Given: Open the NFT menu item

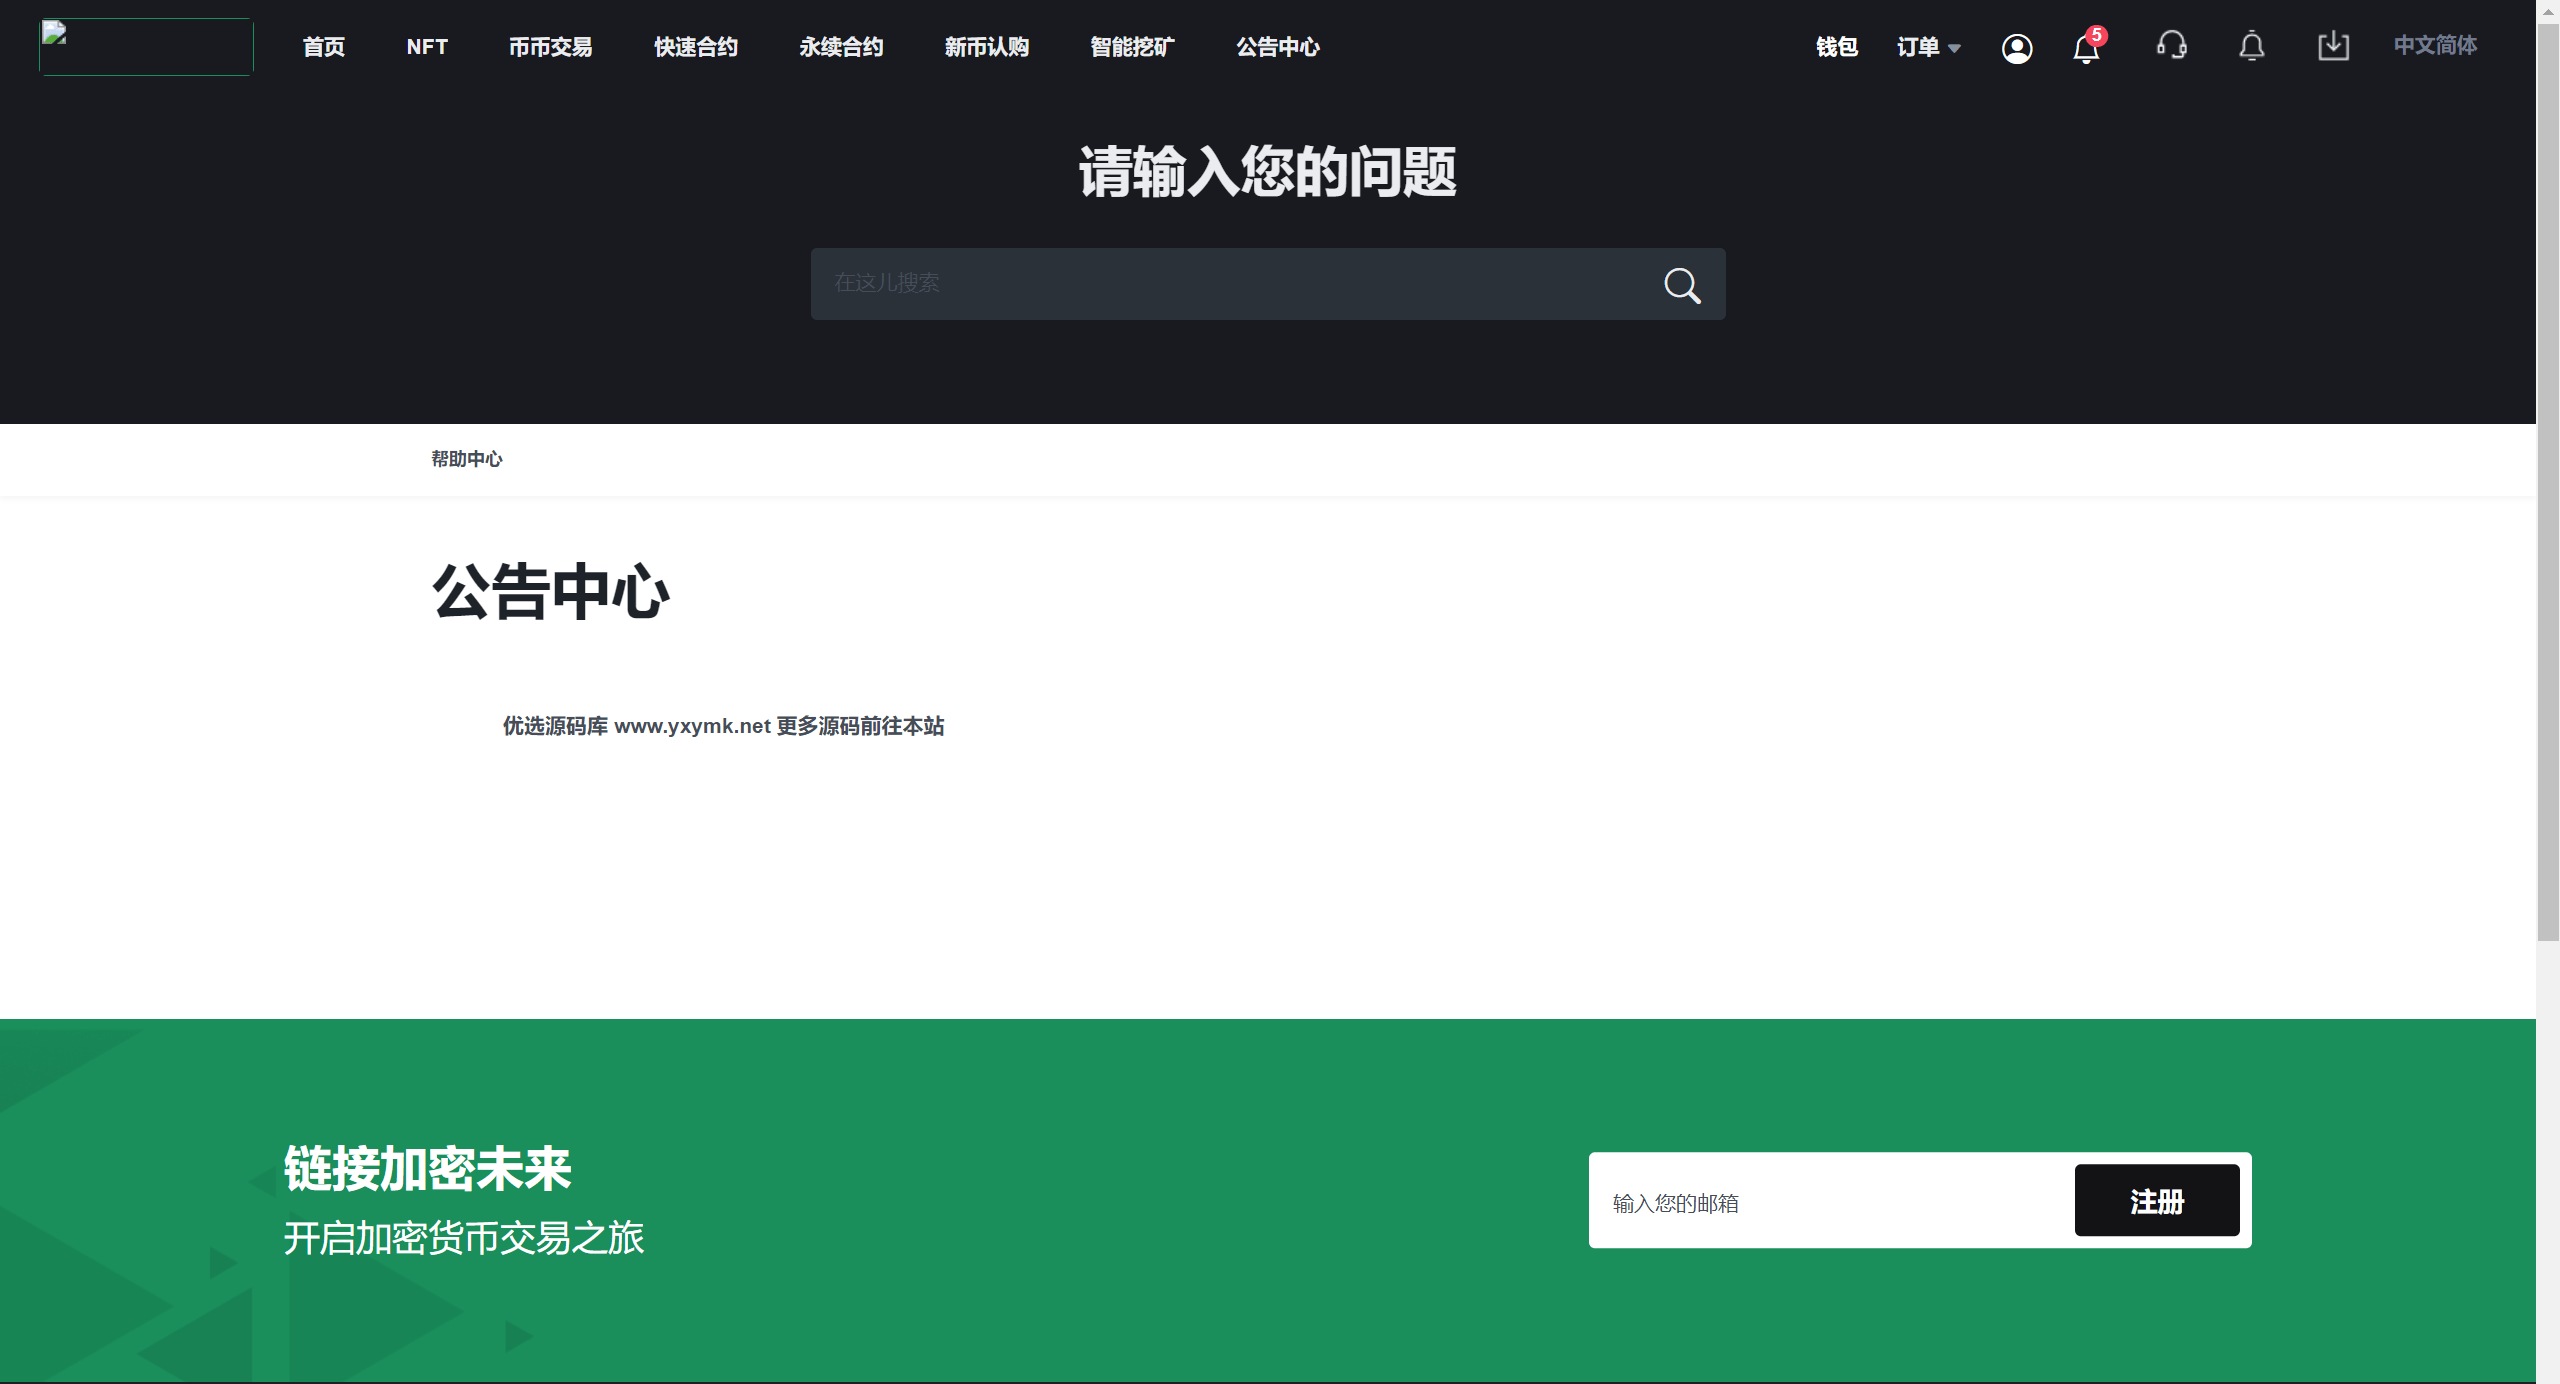Looking at the screenshot, I should [x=427, y=47].
